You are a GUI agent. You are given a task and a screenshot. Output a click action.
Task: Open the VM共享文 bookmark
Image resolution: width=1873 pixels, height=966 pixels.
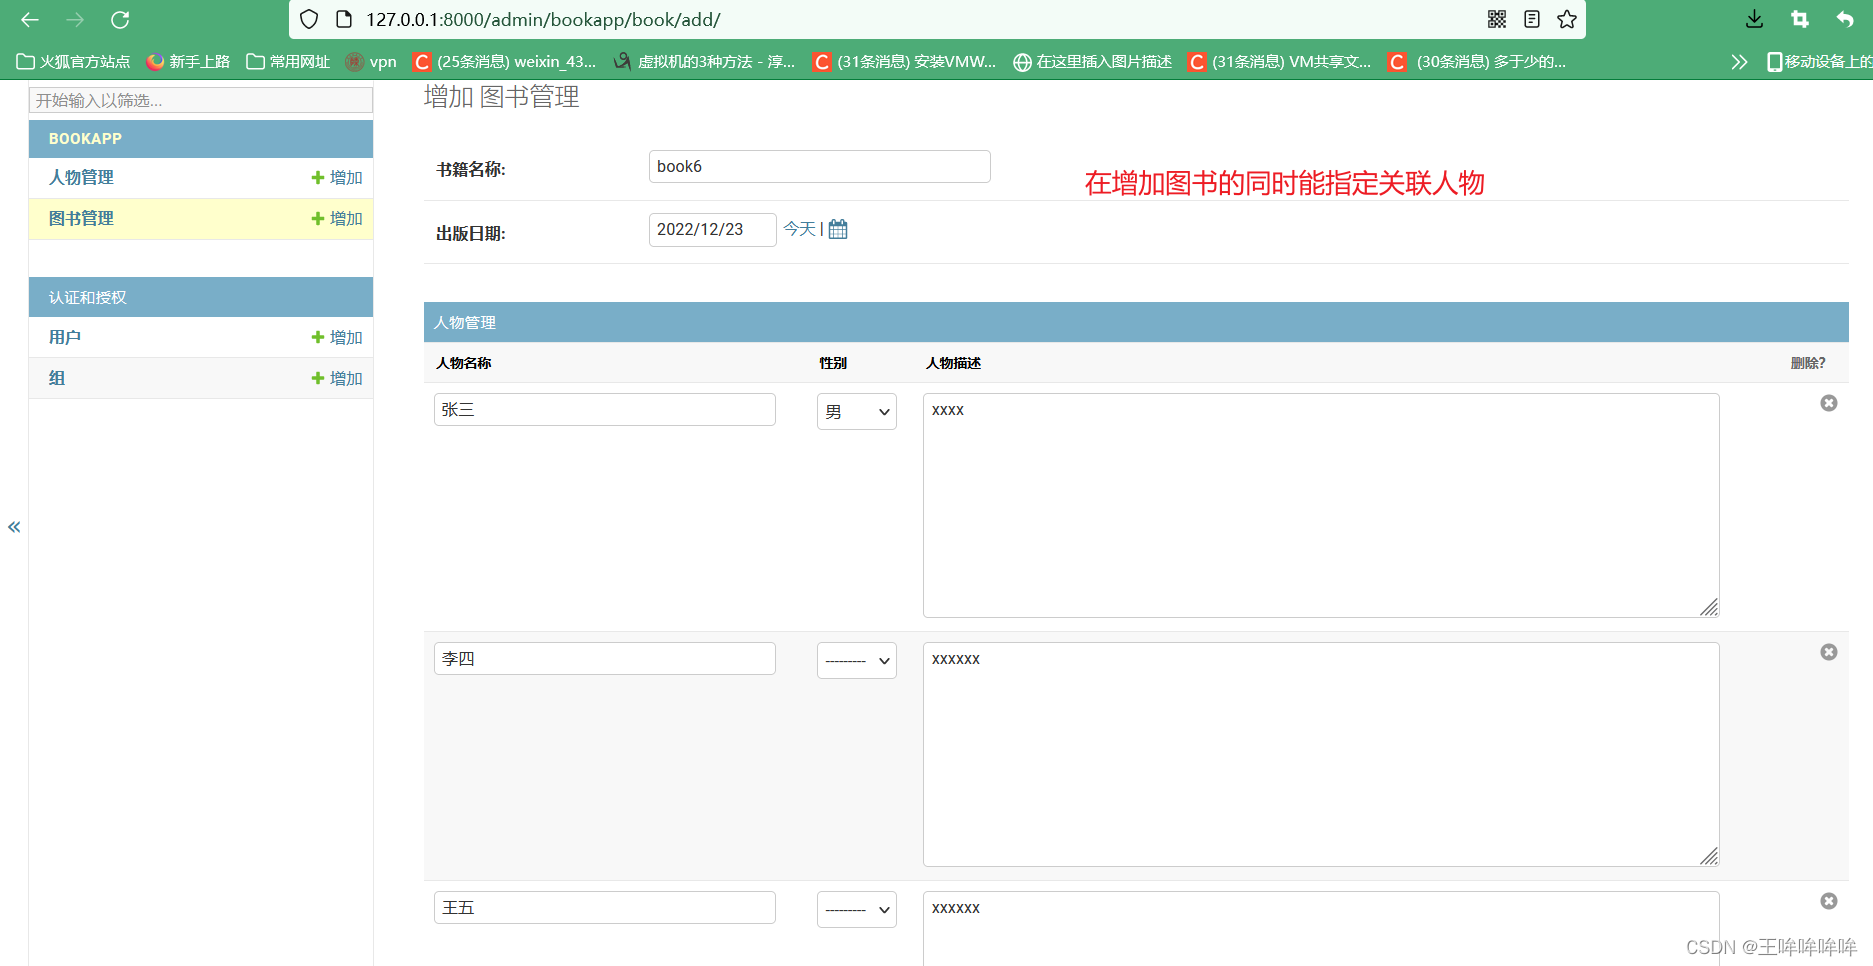tap(1280, 62)
